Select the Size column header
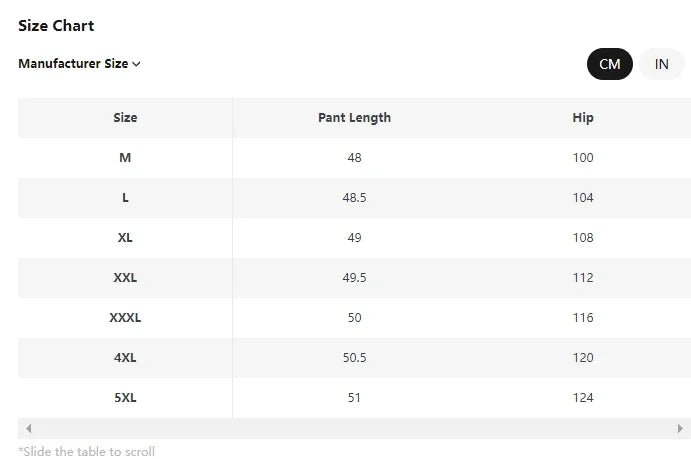Viewport: 691px width, 459px height. (x=125, y=118)
